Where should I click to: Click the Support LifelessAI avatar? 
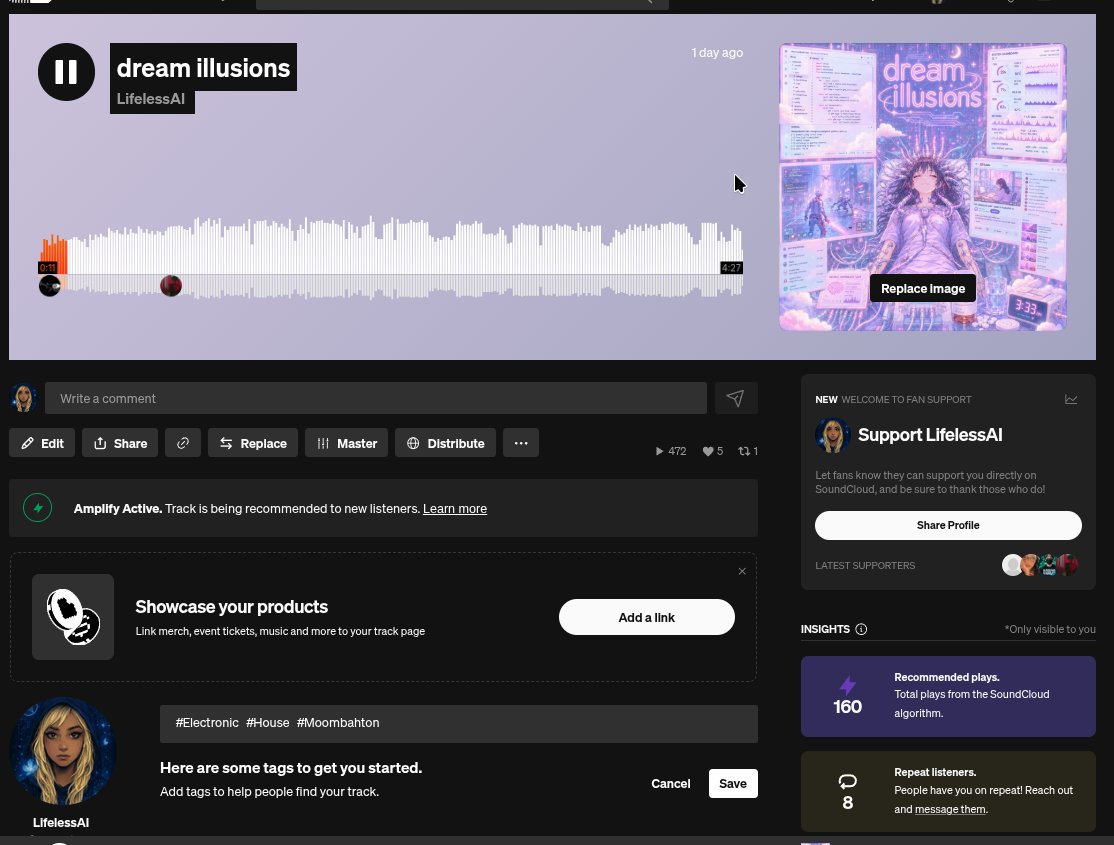point(833,435)
